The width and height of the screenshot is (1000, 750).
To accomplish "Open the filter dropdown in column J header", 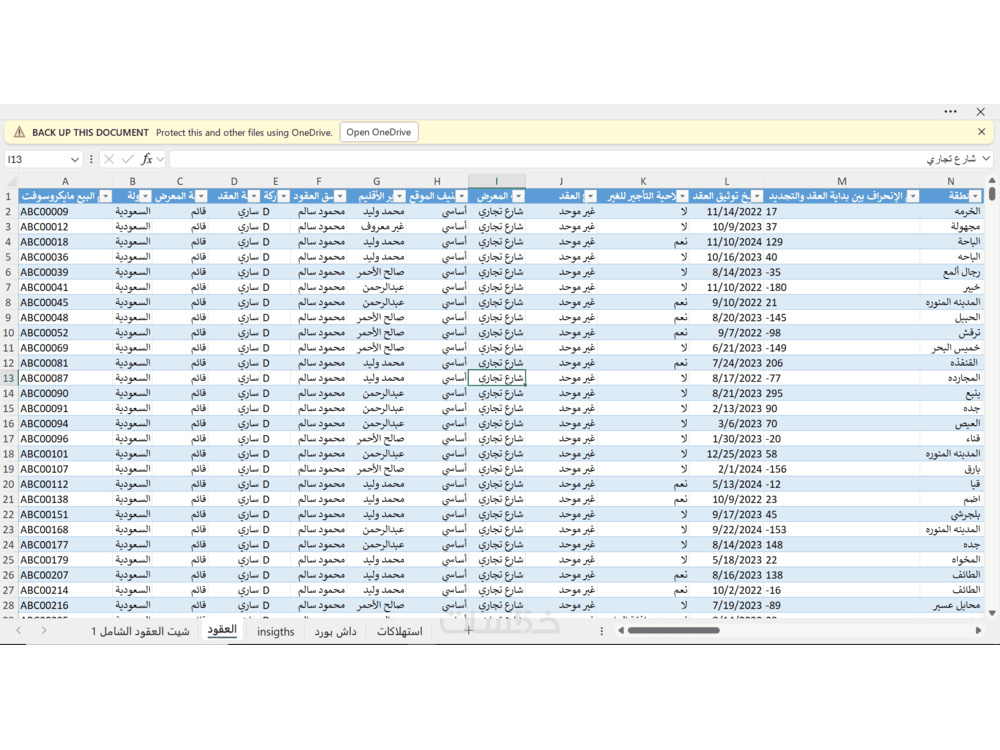I will [x=591, y=196].
